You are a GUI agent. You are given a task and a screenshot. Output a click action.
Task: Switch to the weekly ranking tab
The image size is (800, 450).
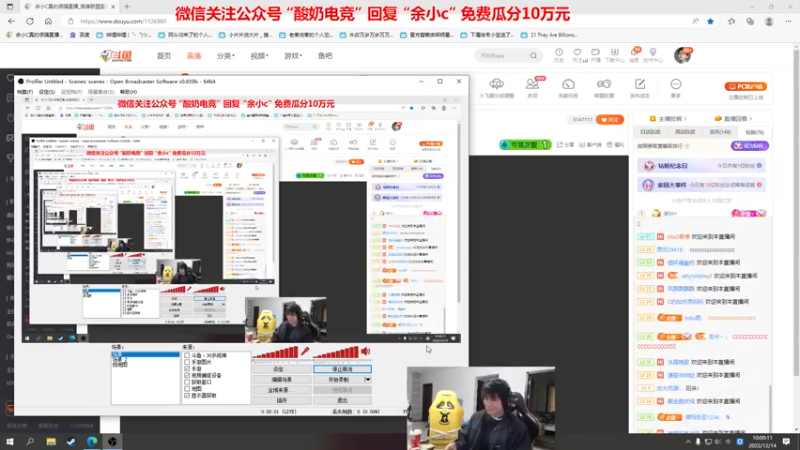(685, 132)
